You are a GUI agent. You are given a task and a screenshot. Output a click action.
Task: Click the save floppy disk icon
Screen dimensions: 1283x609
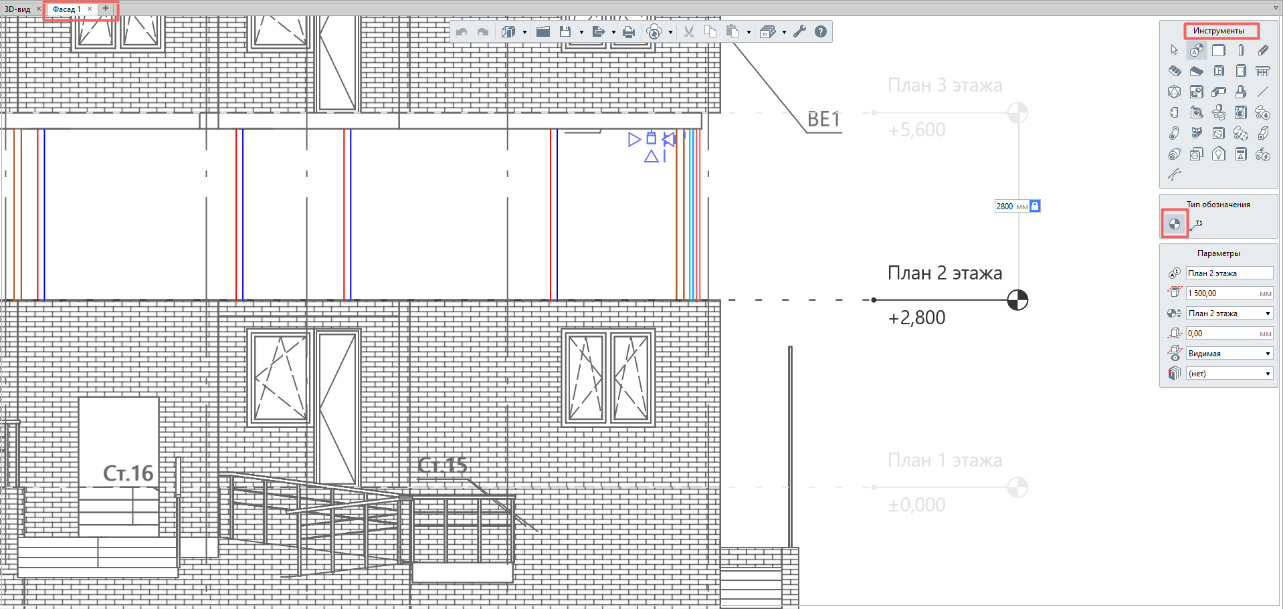point(565,32)
